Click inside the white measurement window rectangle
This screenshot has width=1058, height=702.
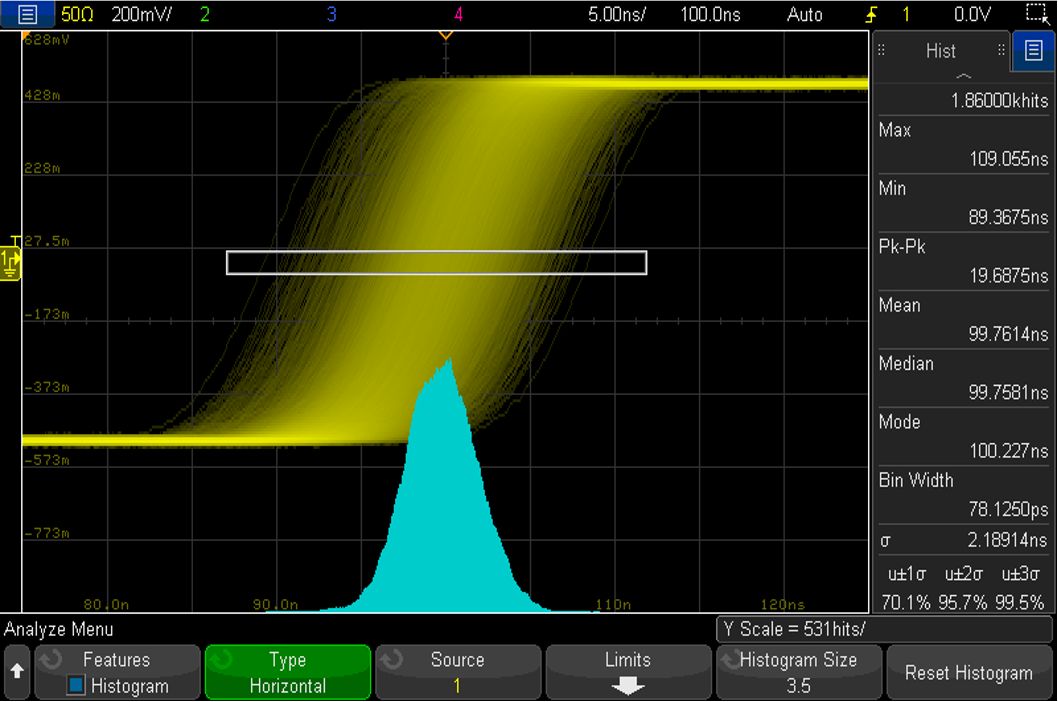tap(435, 262)
